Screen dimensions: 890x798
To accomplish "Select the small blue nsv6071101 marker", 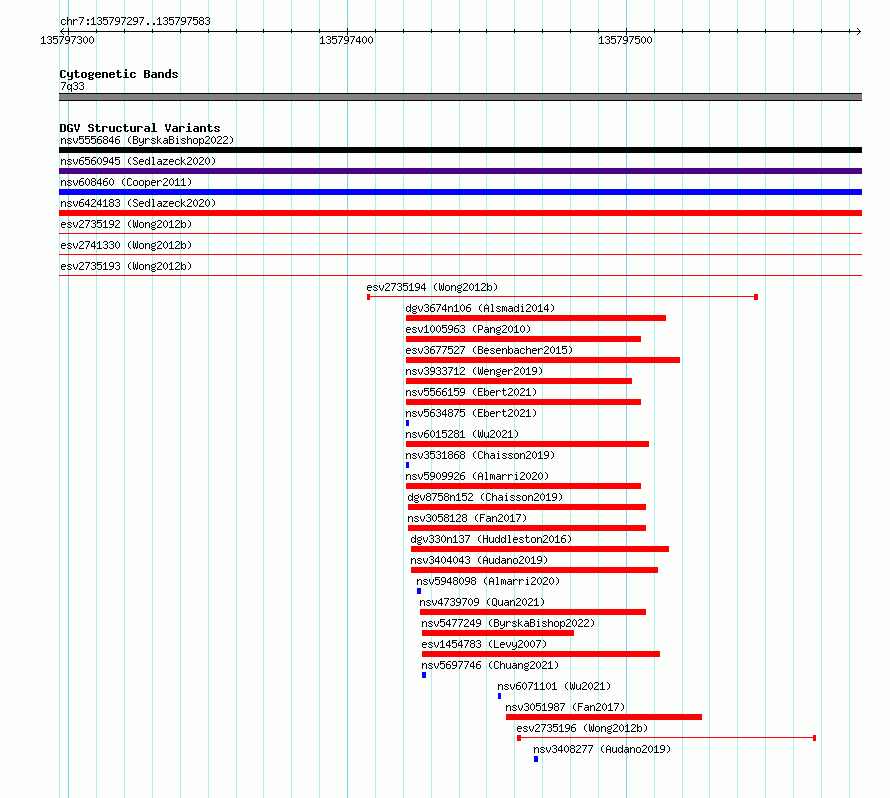I will click(499, 696).
